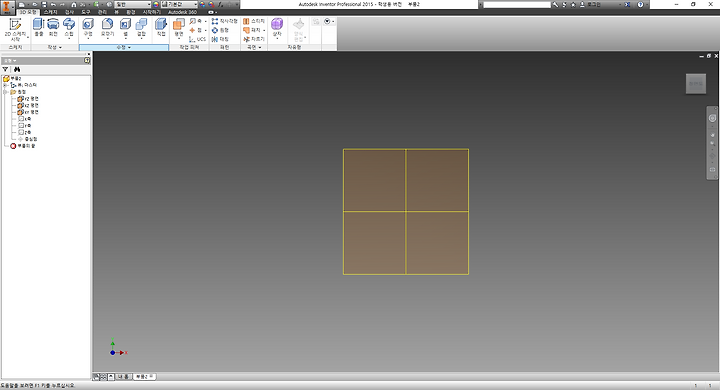The image size is (720, 390).
Task: Open the material dropdown showing 일반
Action: point(133,4)
